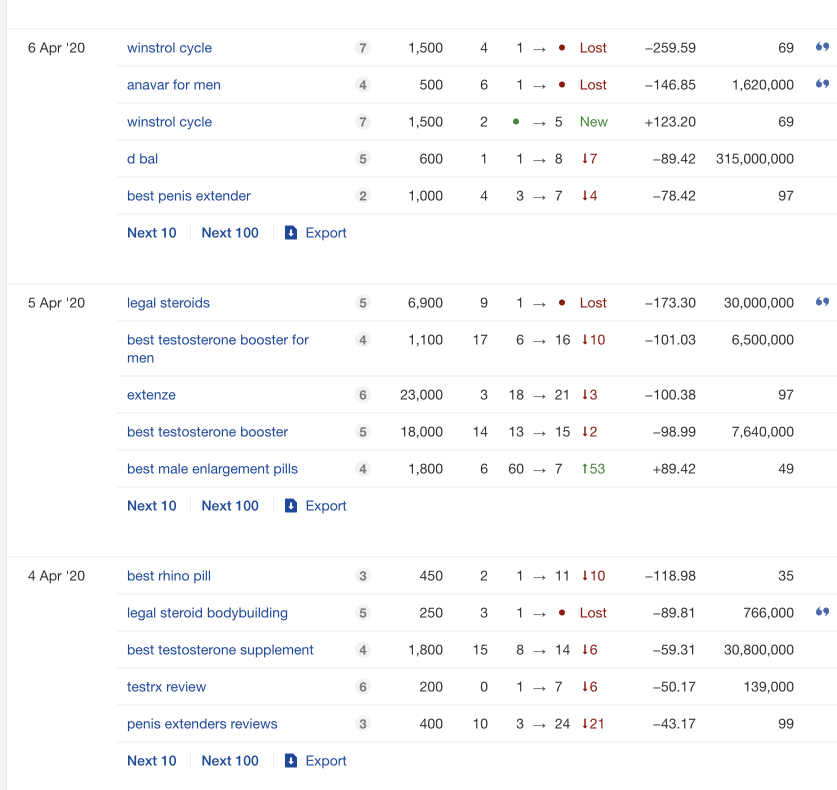
Task: Open best male enlargement pills keyword
Action: [212, 469]
